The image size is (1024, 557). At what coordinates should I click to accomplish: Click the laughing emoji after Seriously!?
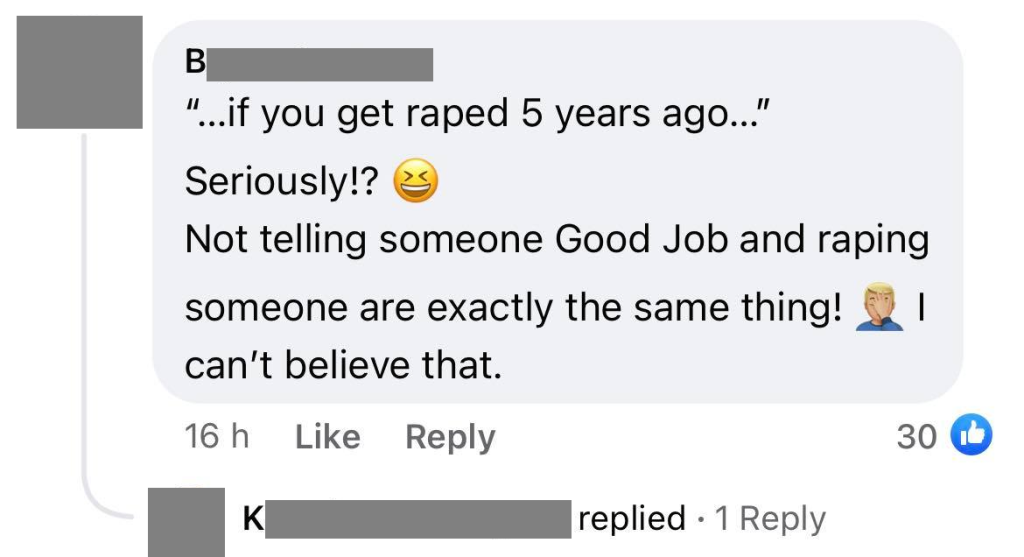click(x=417, y=182)
